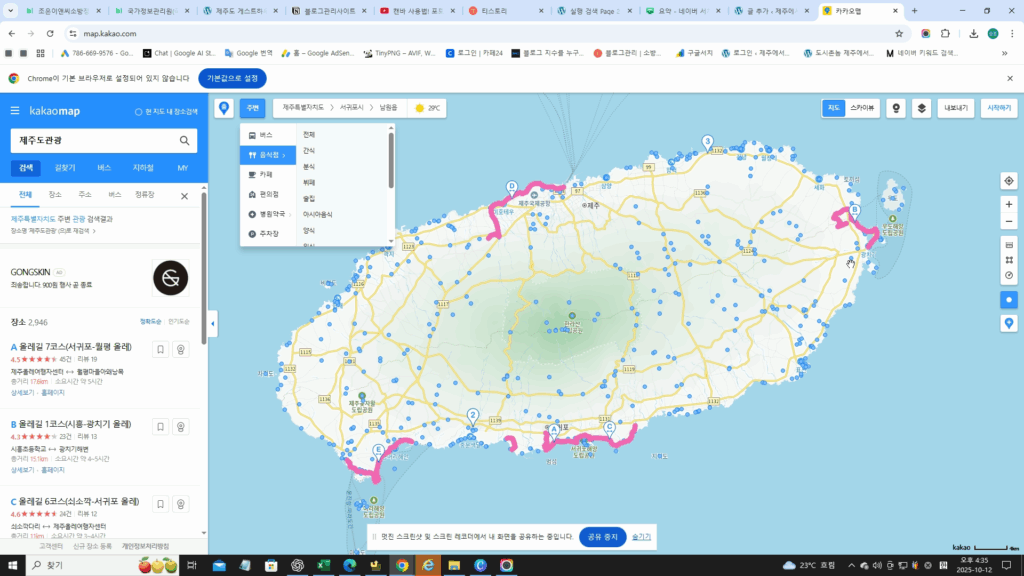
Task: Open the kakaomap hamburger menu
Action: point(14,111)
